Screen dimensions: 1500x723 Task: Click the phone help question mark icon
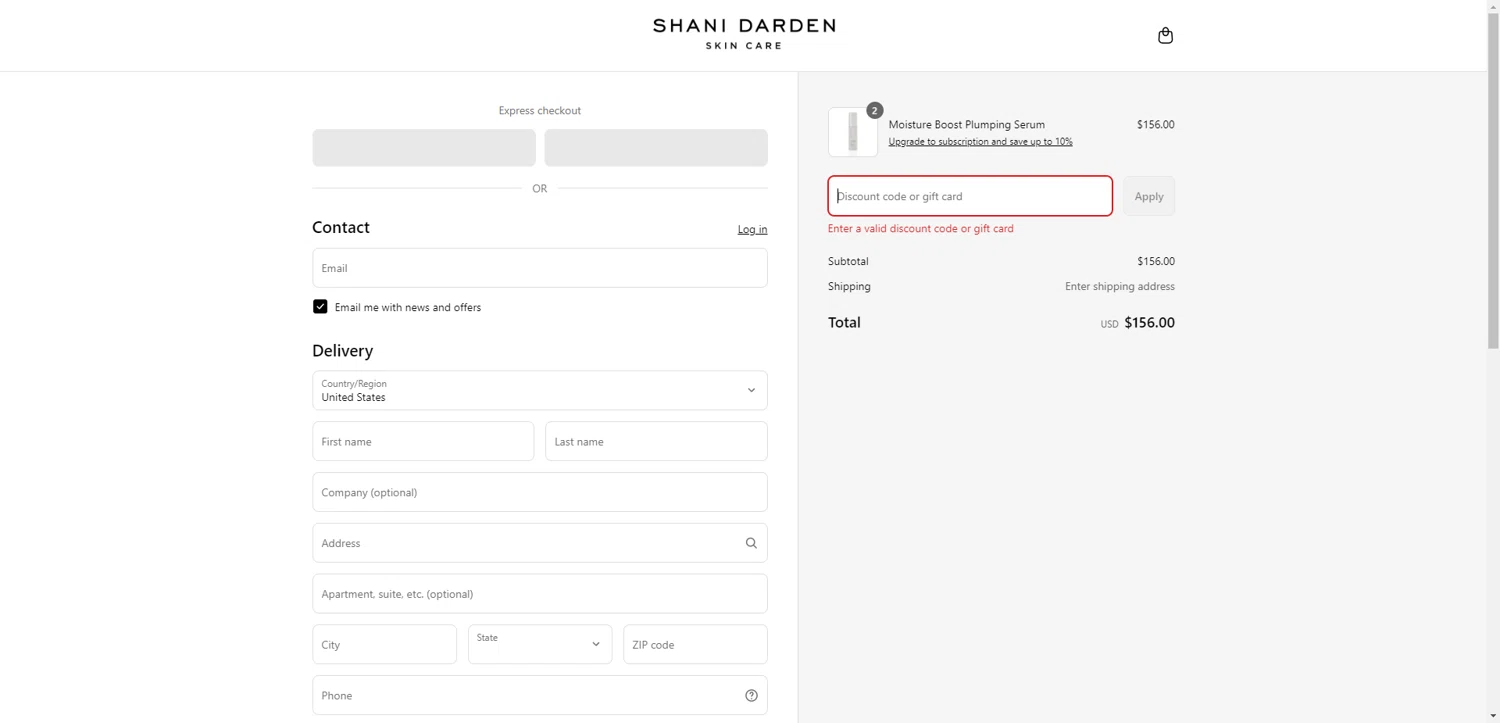[751, 696]
